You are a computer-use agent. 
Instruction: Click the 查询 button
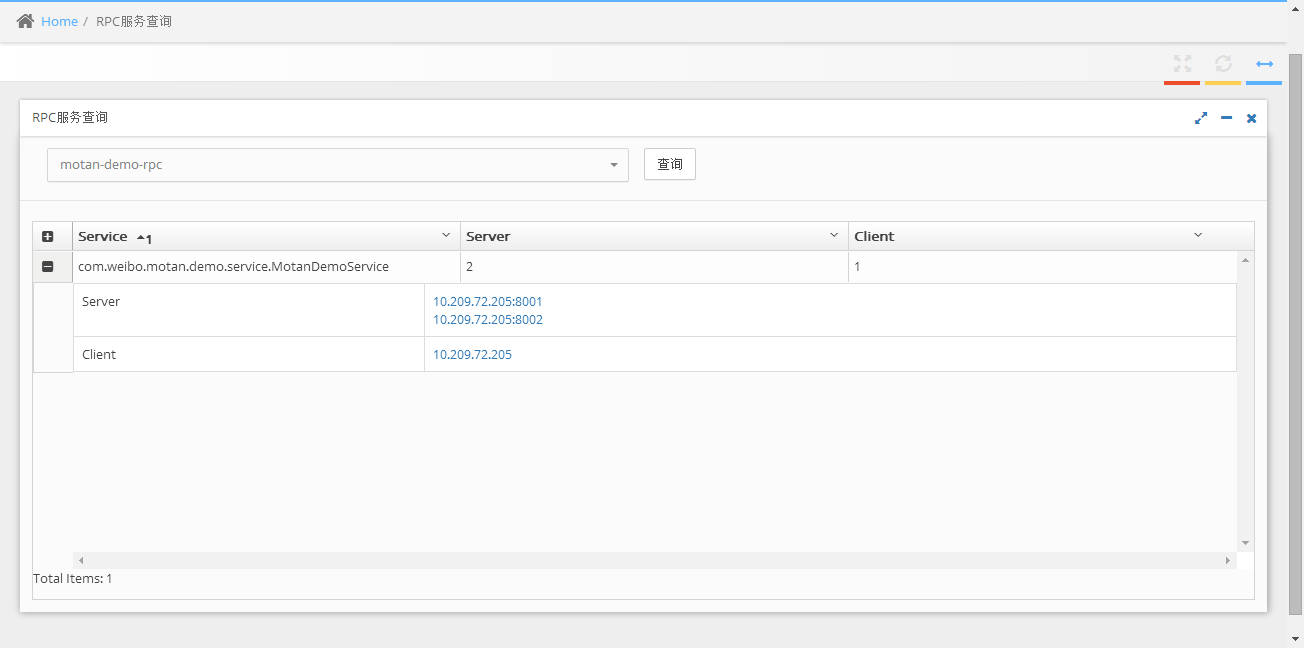tap(669, 165)
